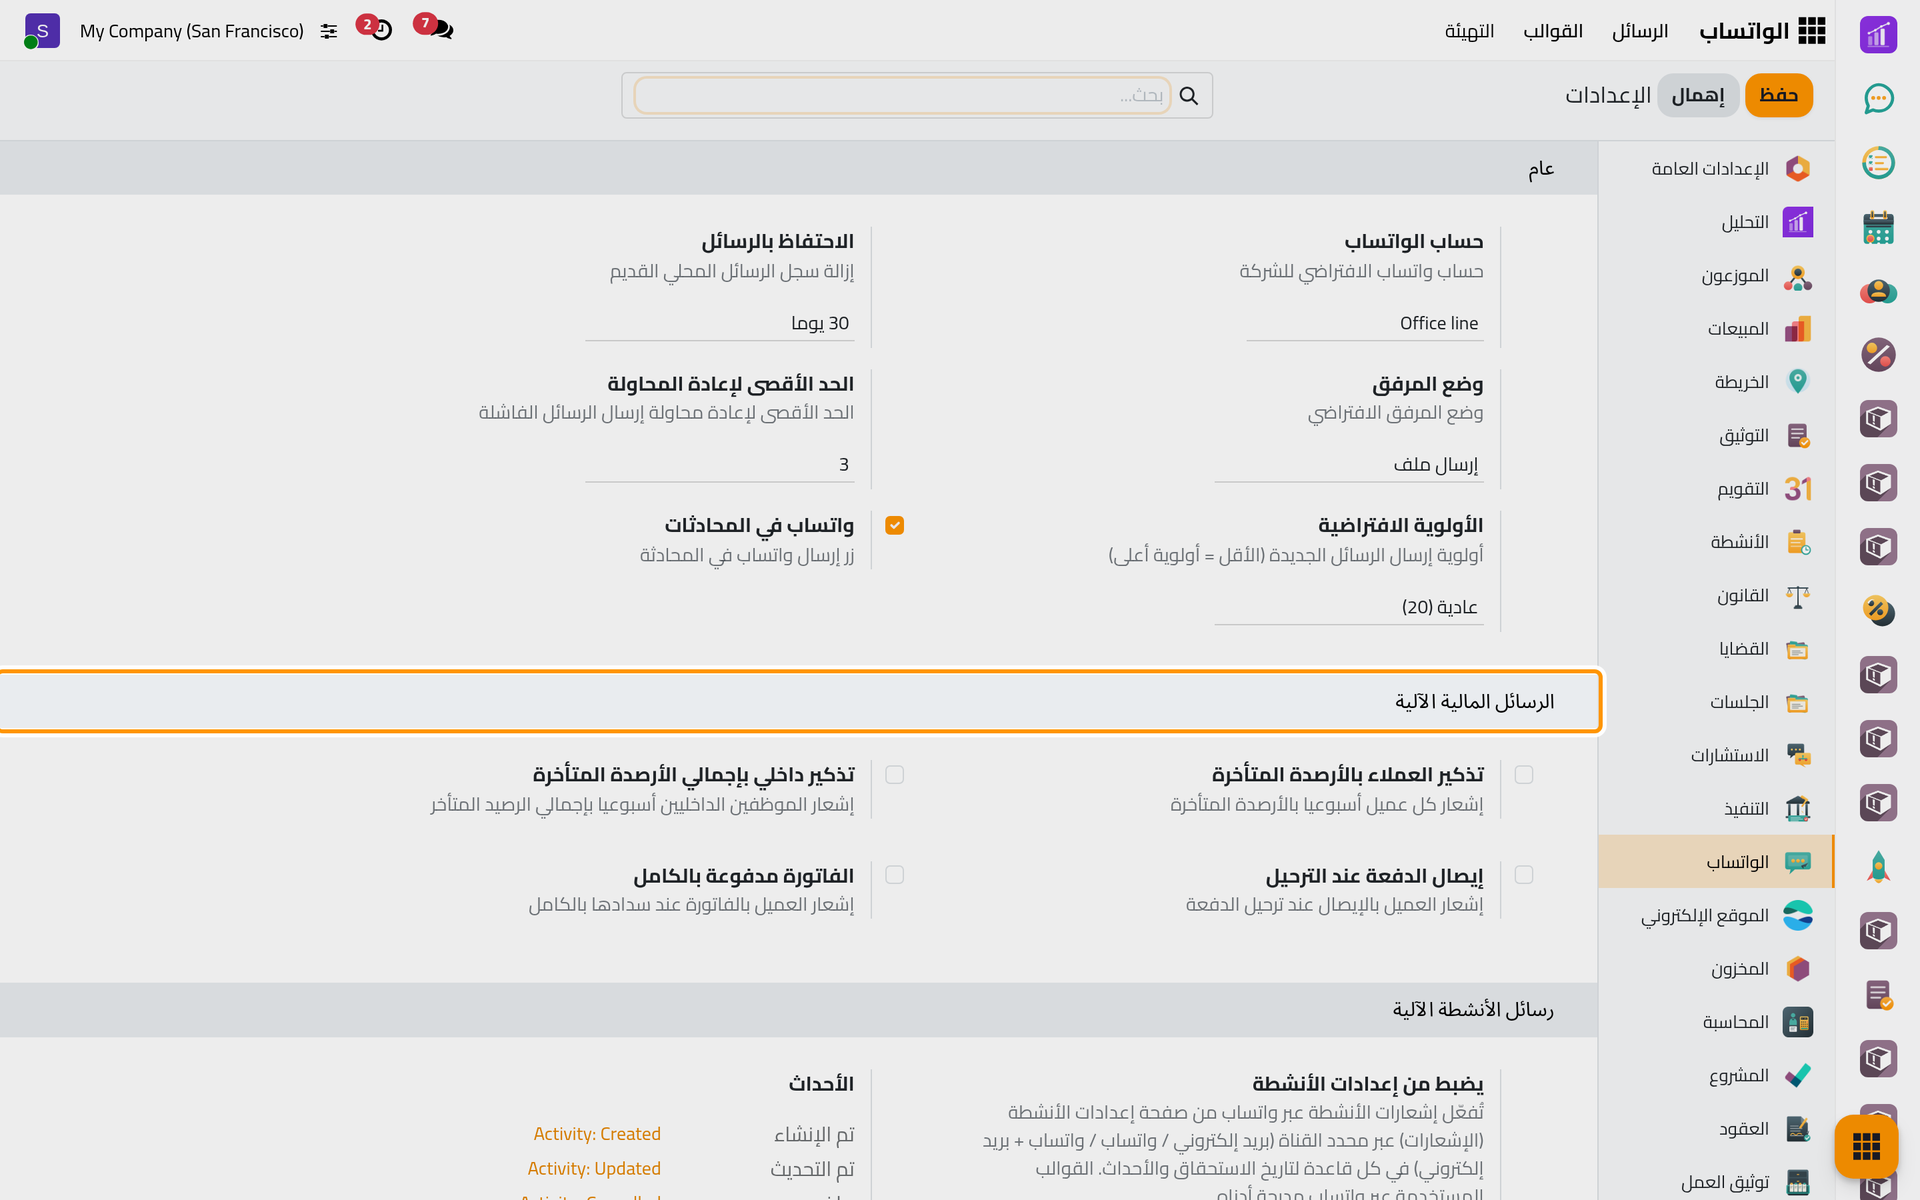Open the calendar icon in far-right dock

(1878, 227)
